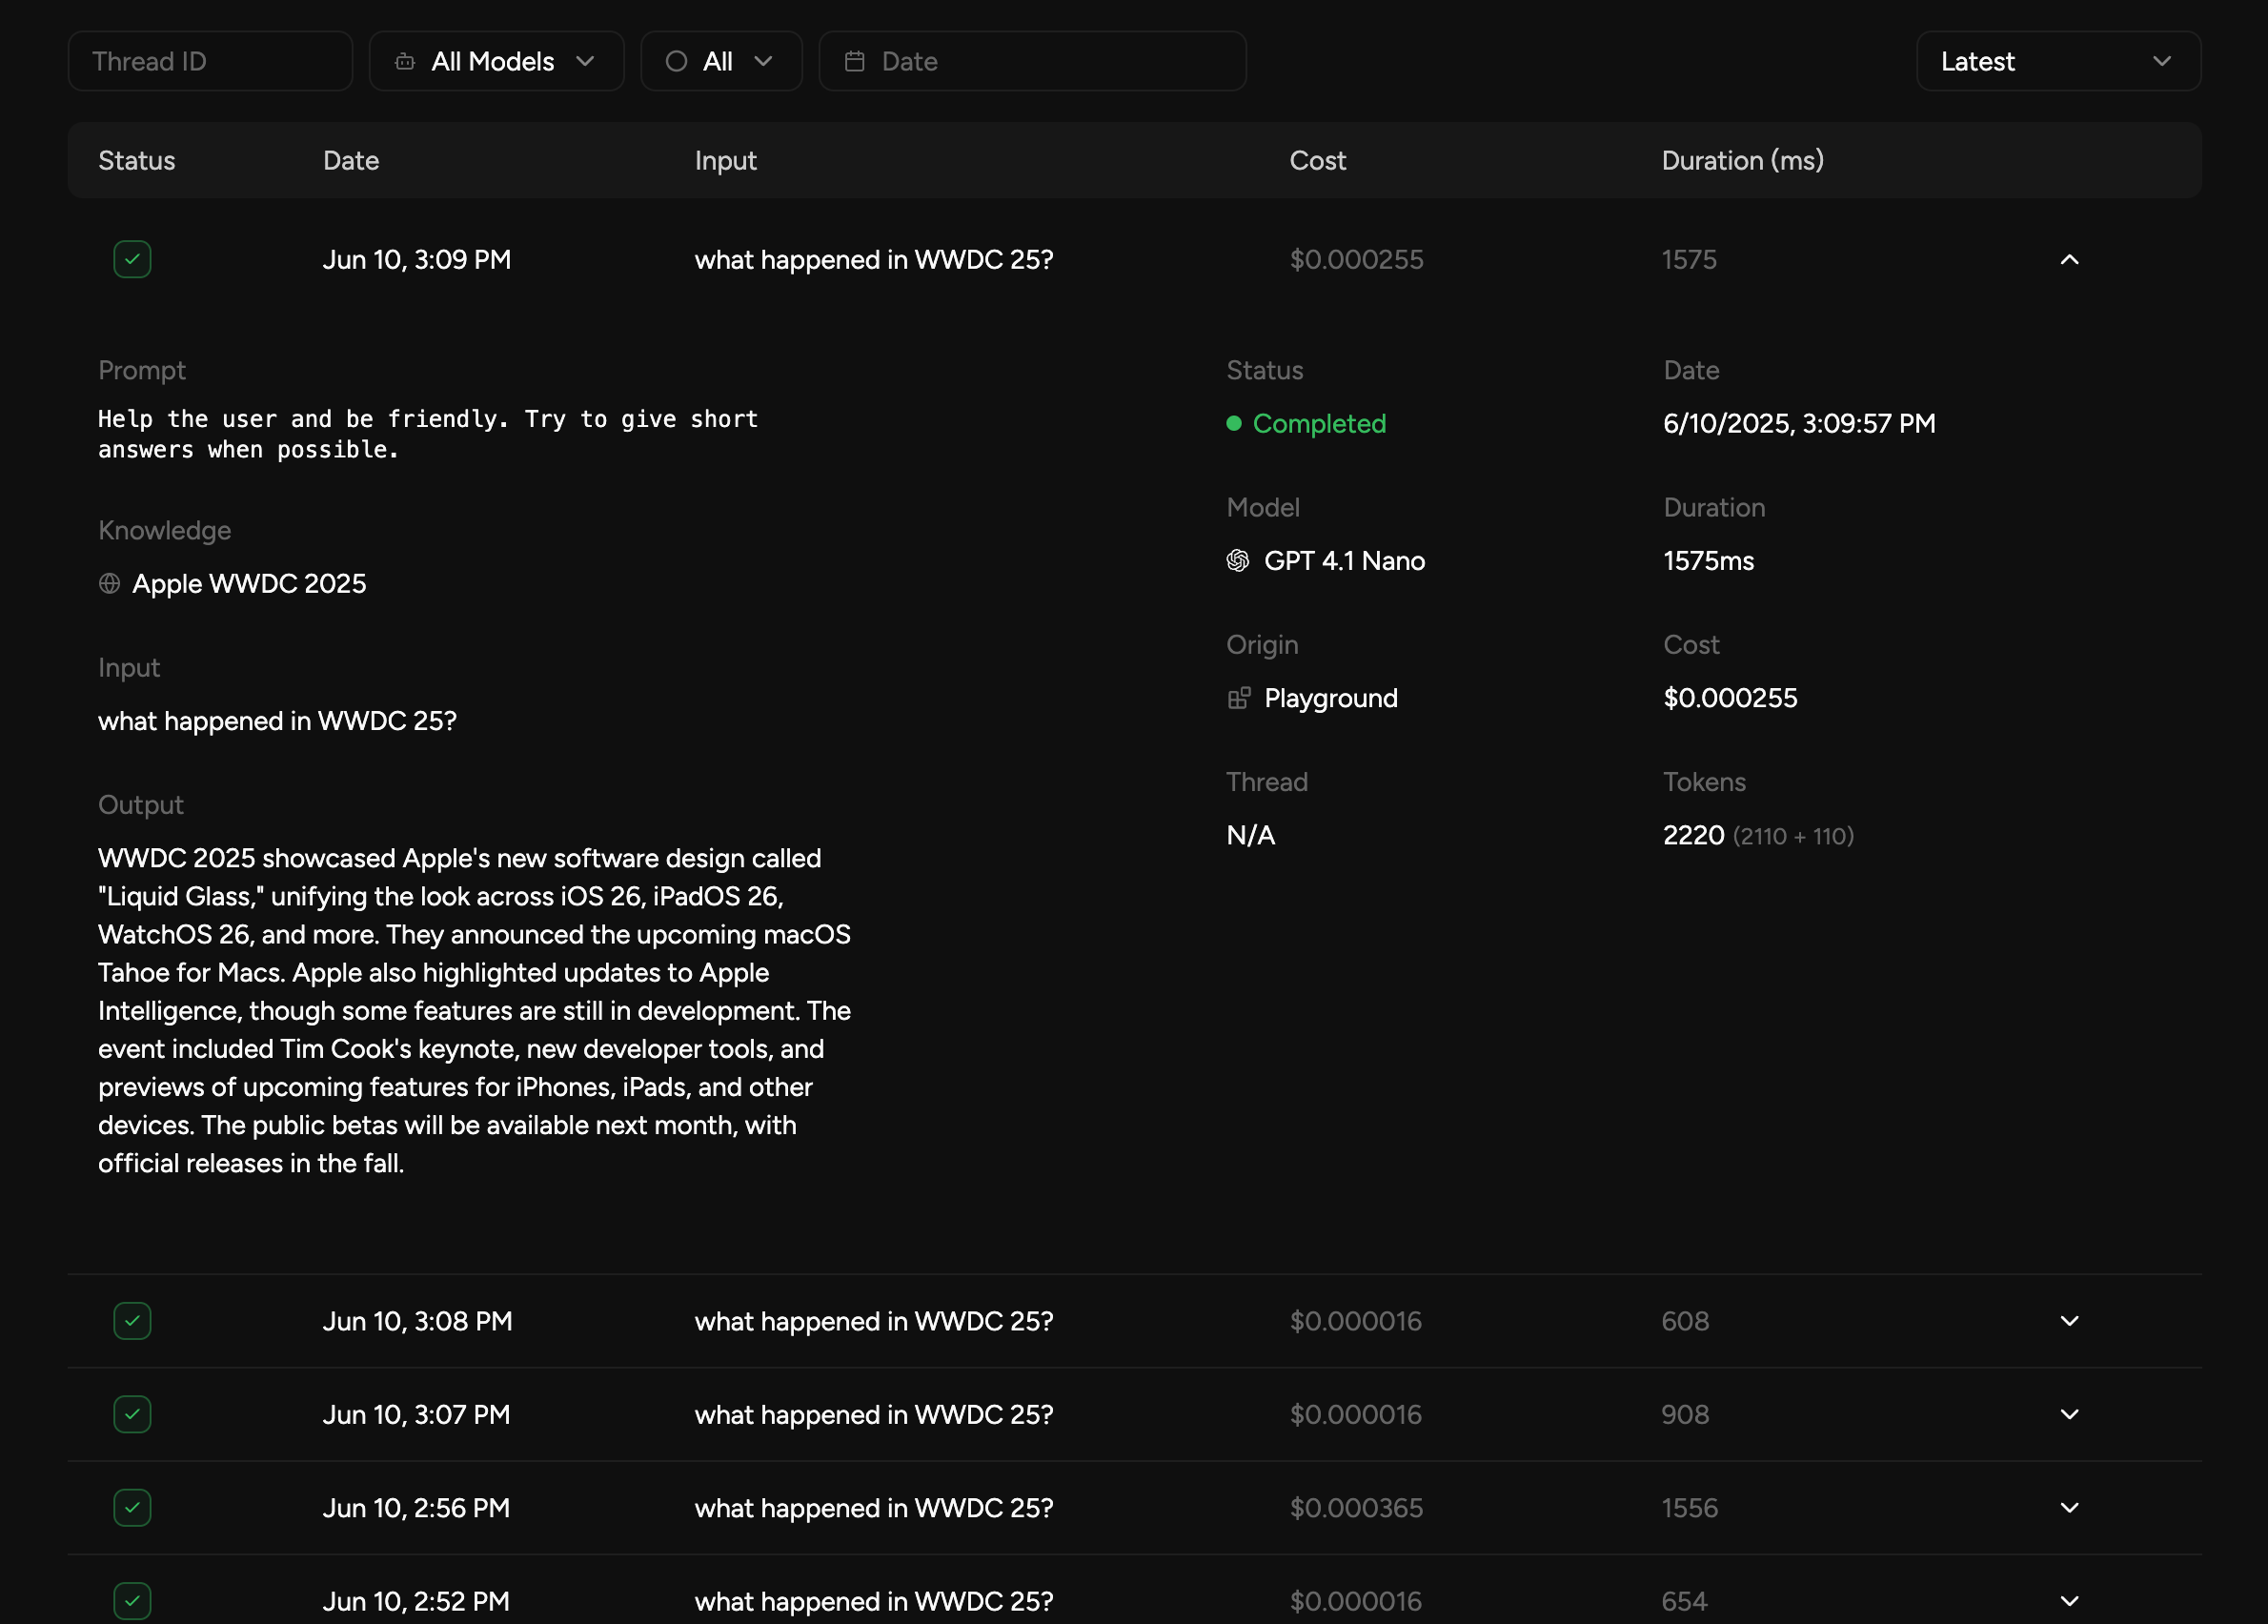Click the Playground origin label
This screenshot has width=2268, height=1624.
(x=1330, y=698)
